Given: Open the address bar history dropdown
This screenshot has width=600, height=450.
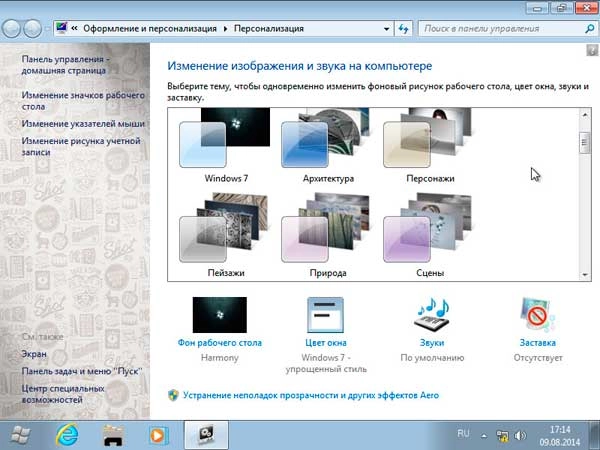Looking at the screenshot, I should (386, 29).
